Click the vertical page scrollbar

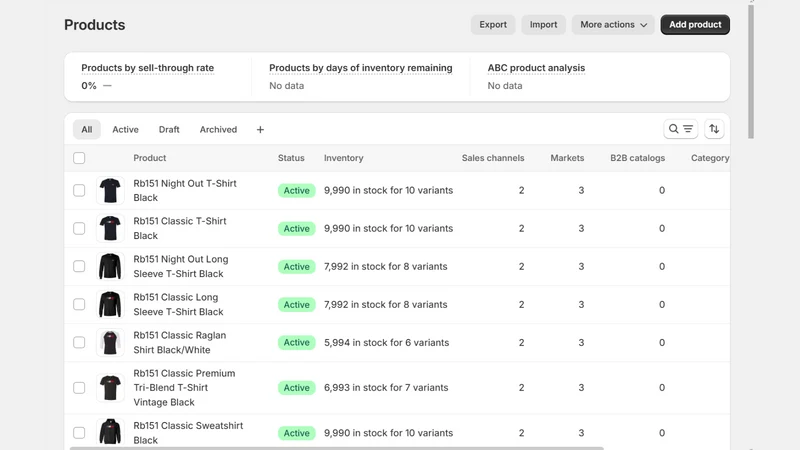point(751,71)
